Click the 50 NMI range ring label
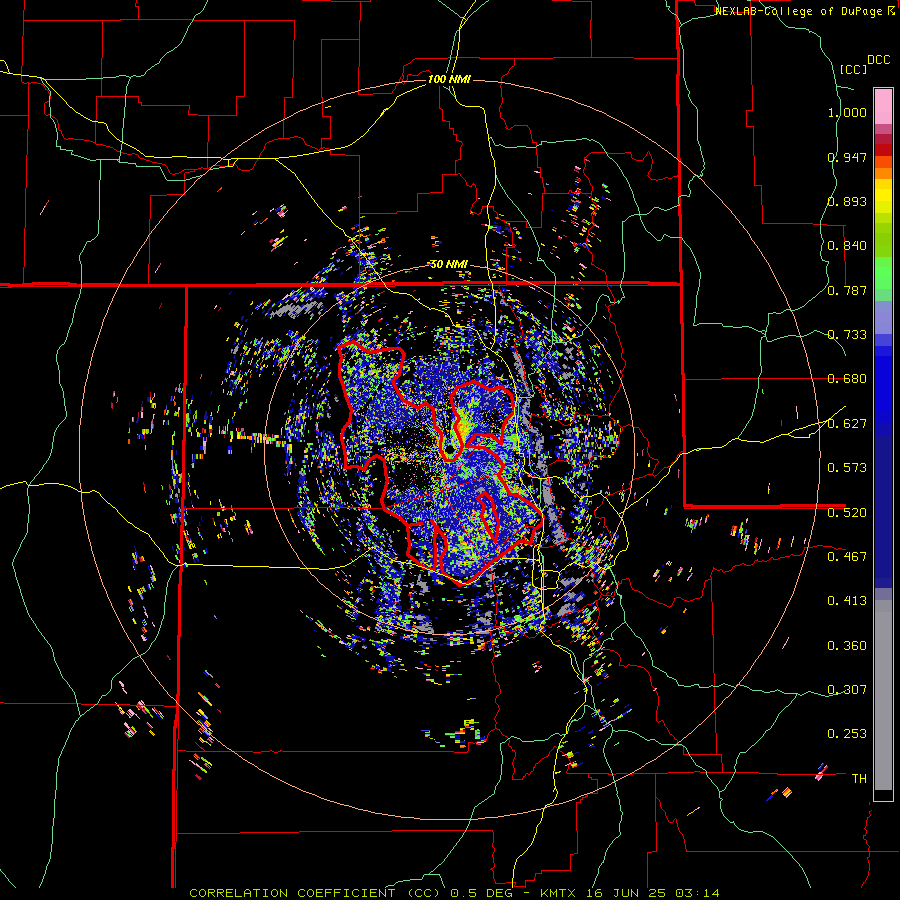The width and height of the screenshot is (900, 900). [x=449, y=264]
